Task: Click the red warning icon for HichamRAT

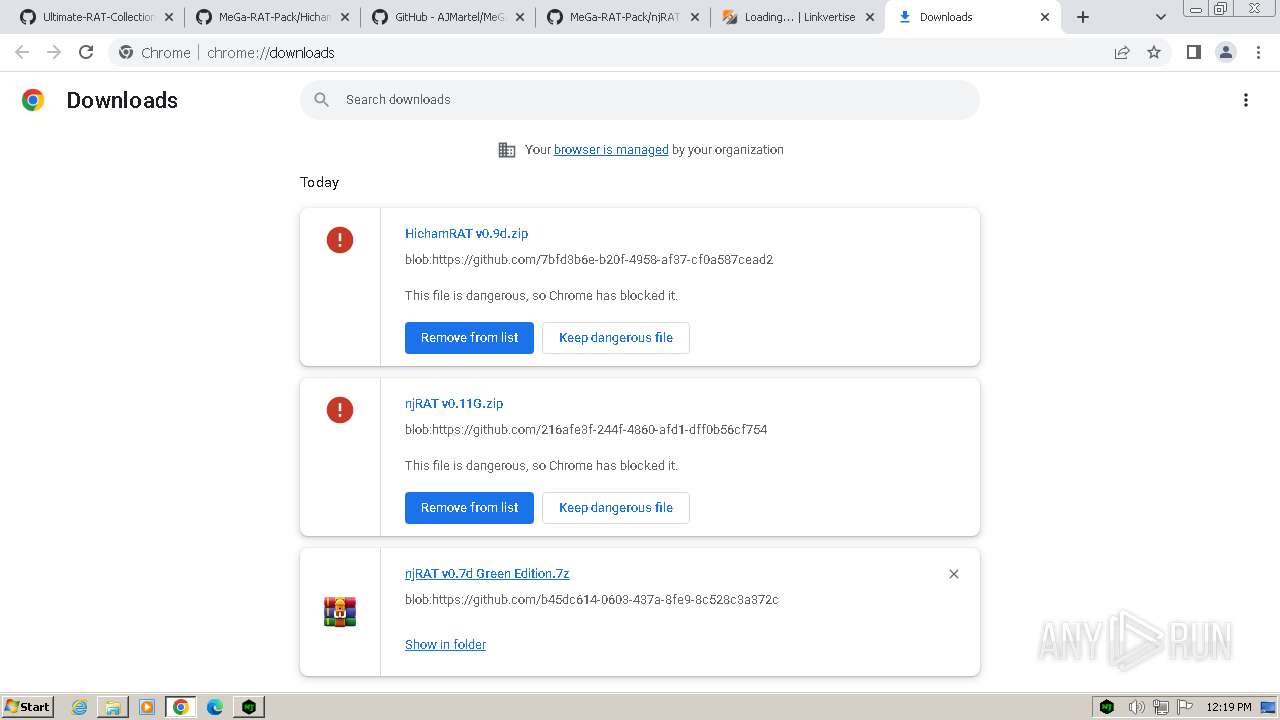Action: coord(340,240)
